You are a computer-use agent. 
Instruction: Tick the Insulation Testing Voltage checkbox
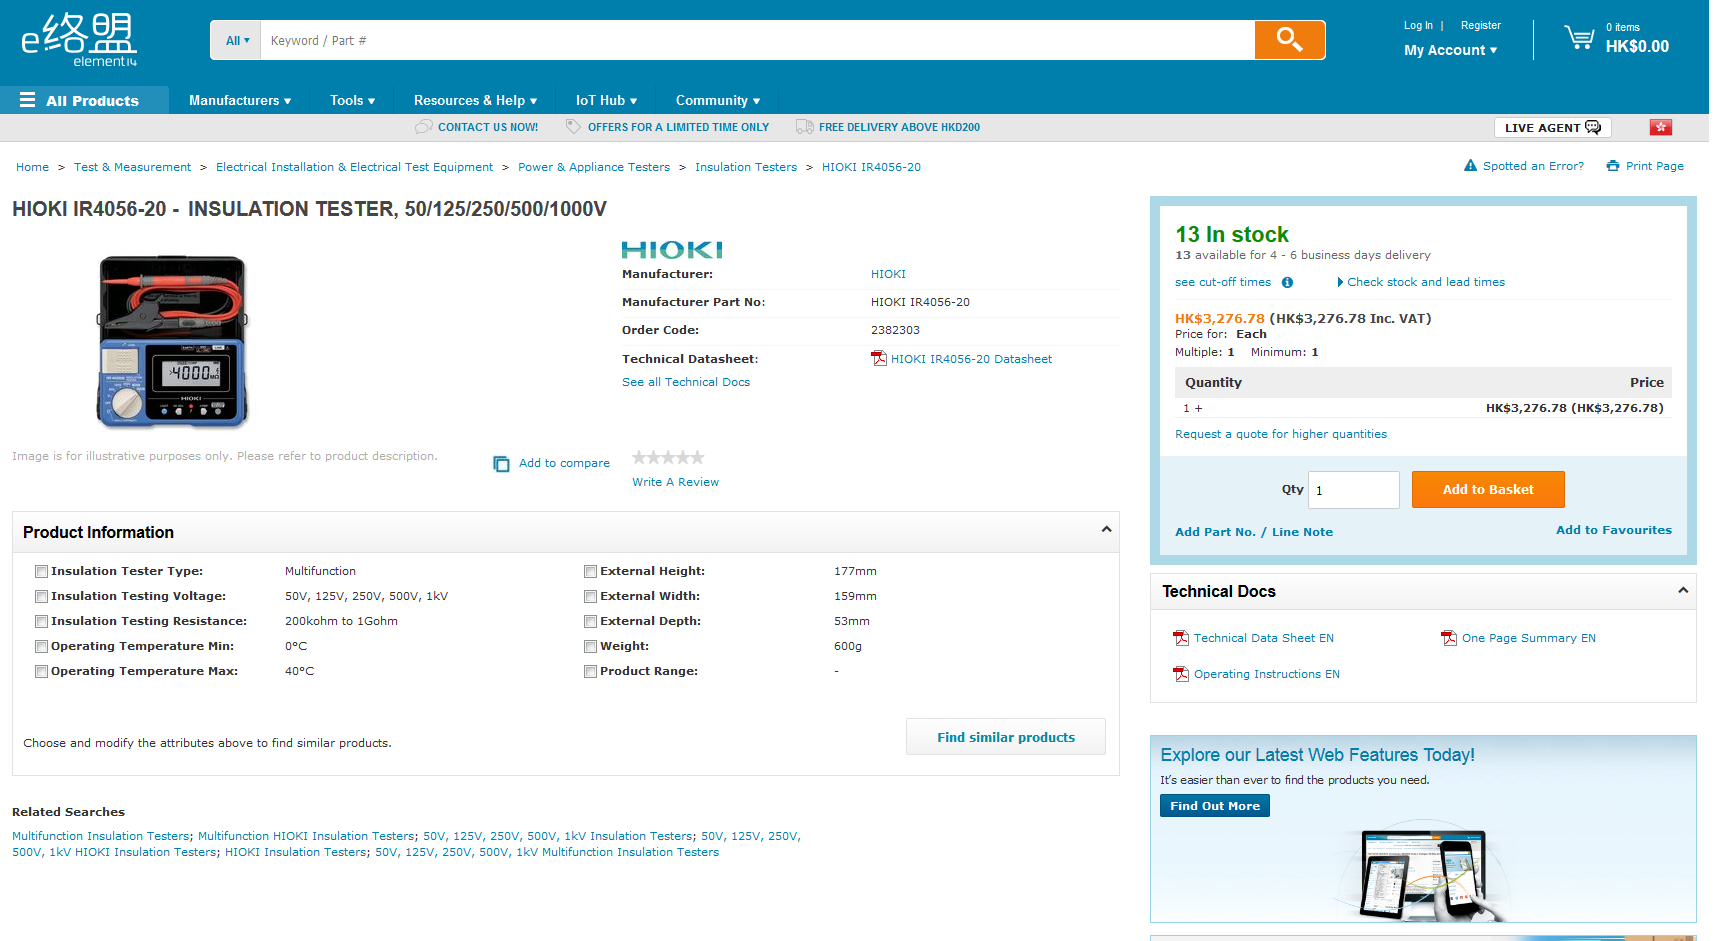[41, 597]
